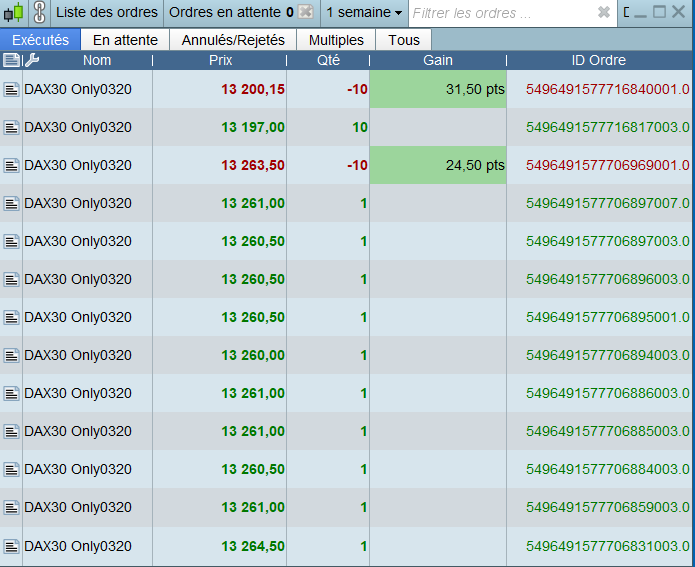The height and width of the screenshot is (567, 695).
Task: Sort by the Prix column header
Action: click(220, 60)
